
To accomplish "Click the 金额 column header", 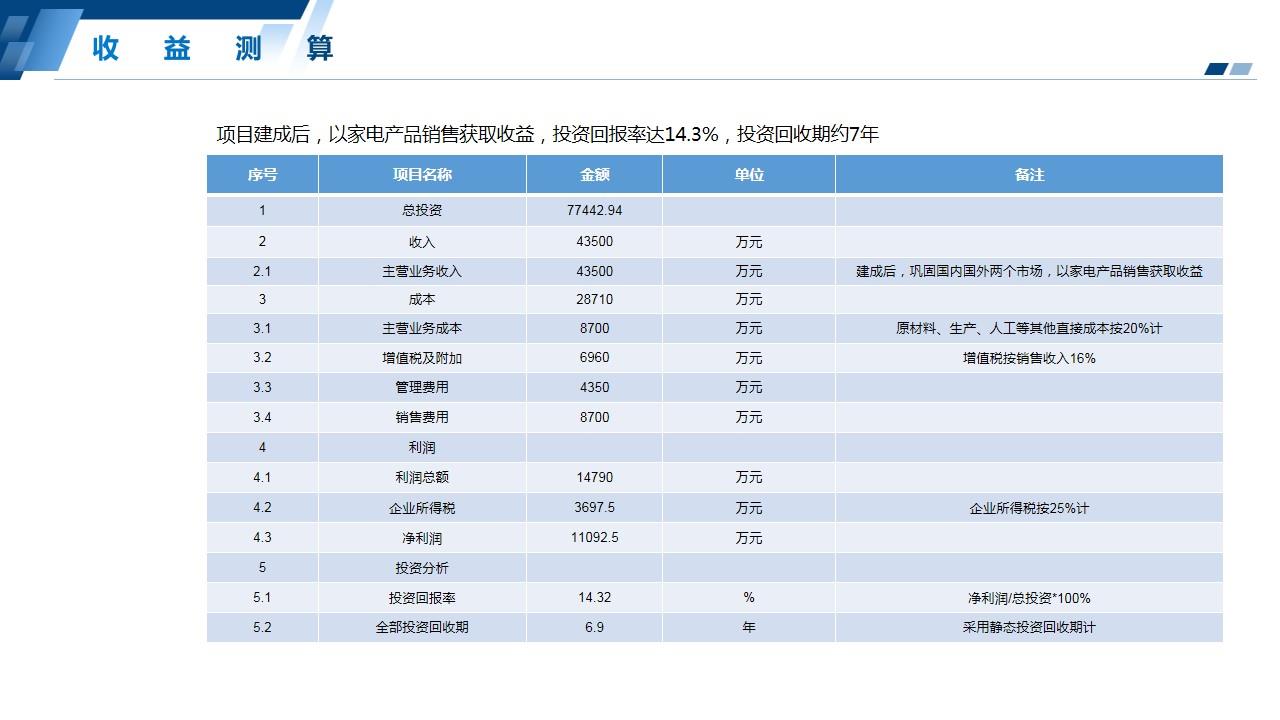I will point(594,174).
